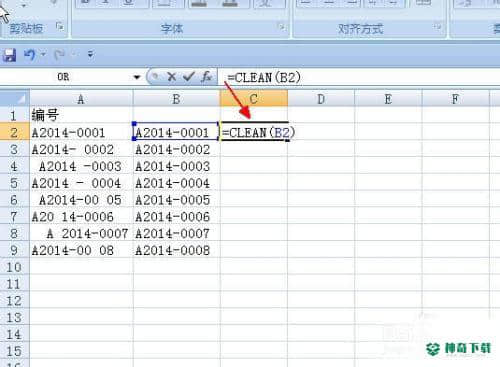
Task: Expand the Name Box dropdown arrow
Action: point(137,77)
